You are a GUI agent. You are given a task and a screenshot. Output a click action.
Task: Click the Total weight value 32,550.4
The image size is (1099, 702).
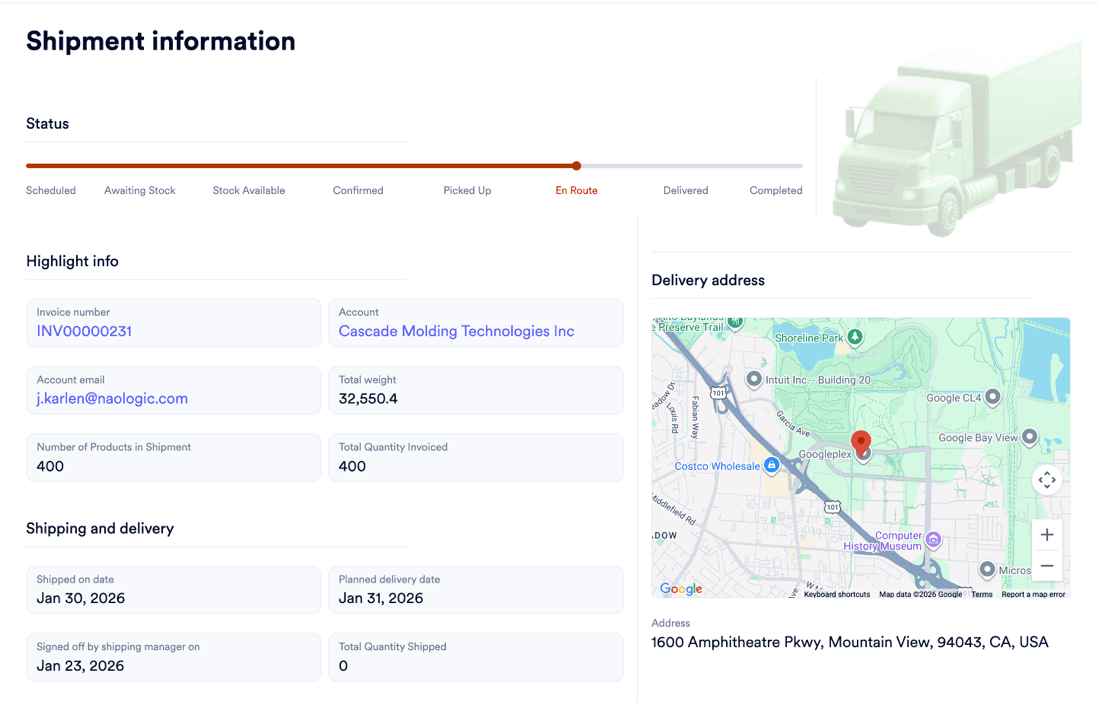tap(368, 399)
